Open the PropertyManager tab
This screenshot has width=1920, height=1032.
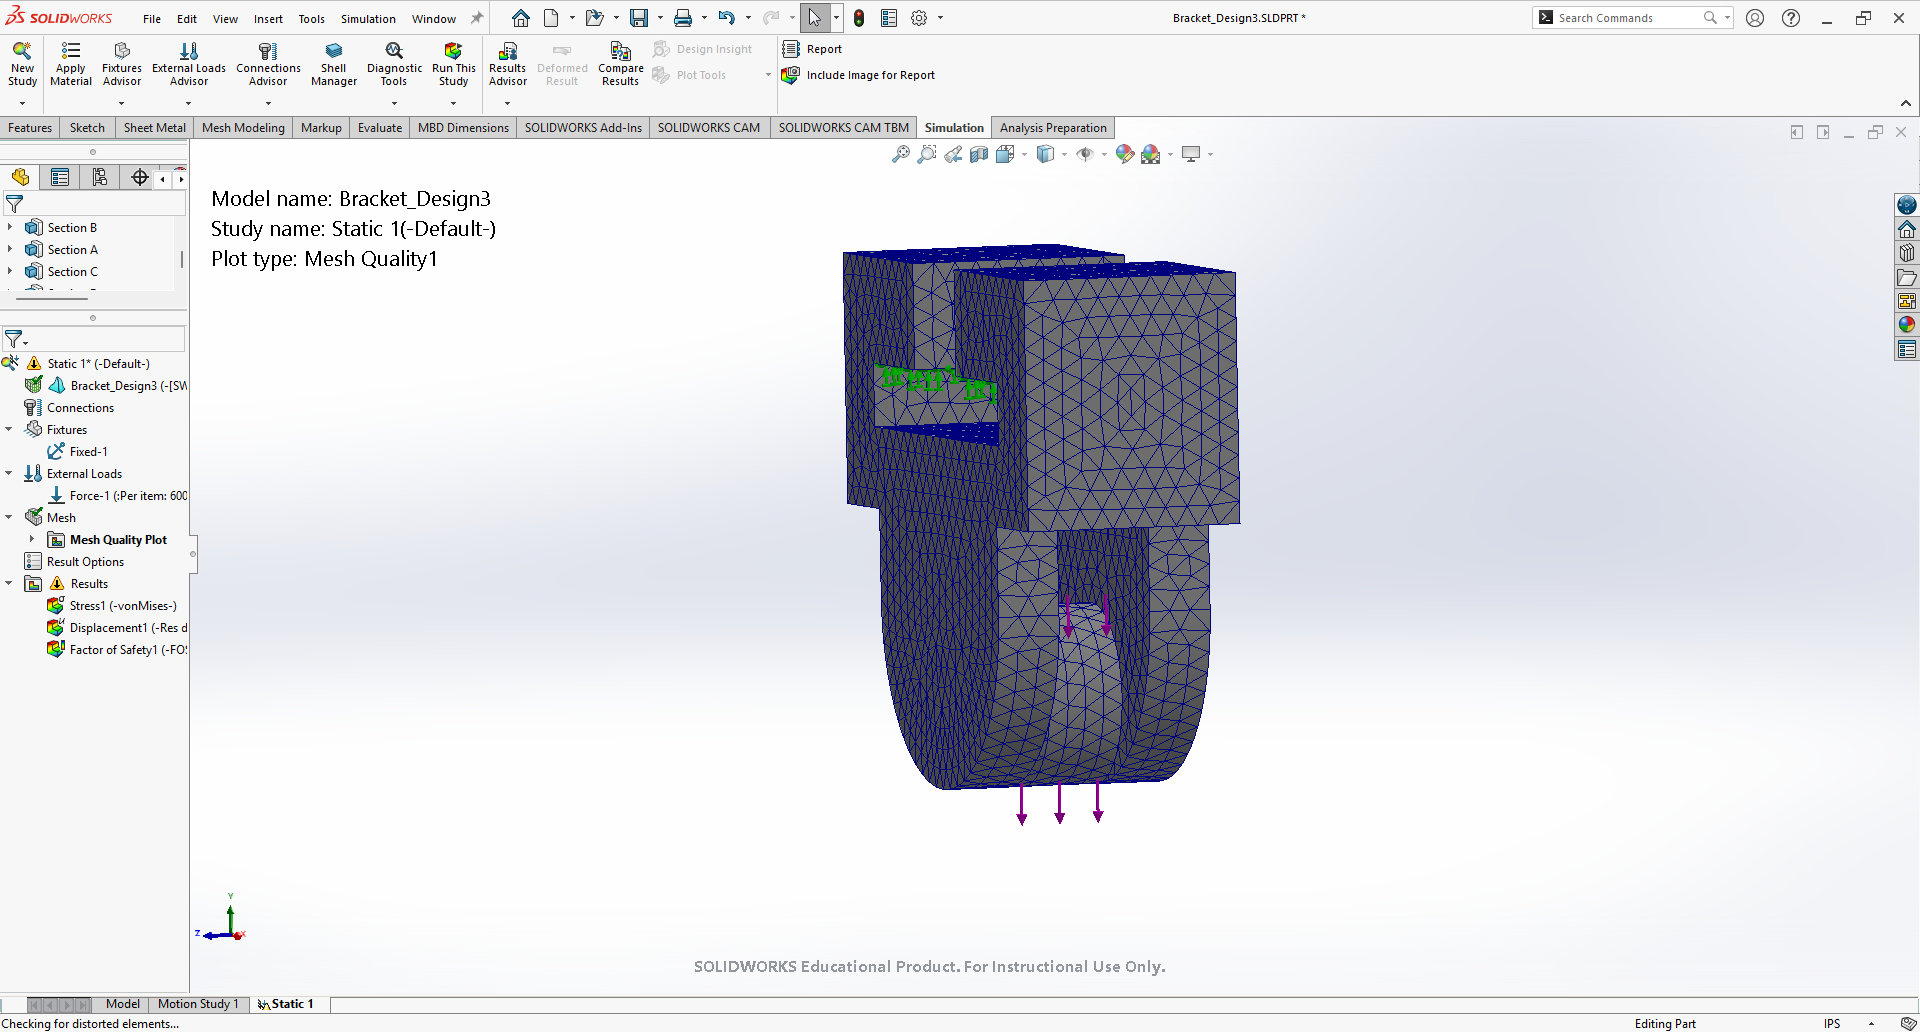click(60, 178)
